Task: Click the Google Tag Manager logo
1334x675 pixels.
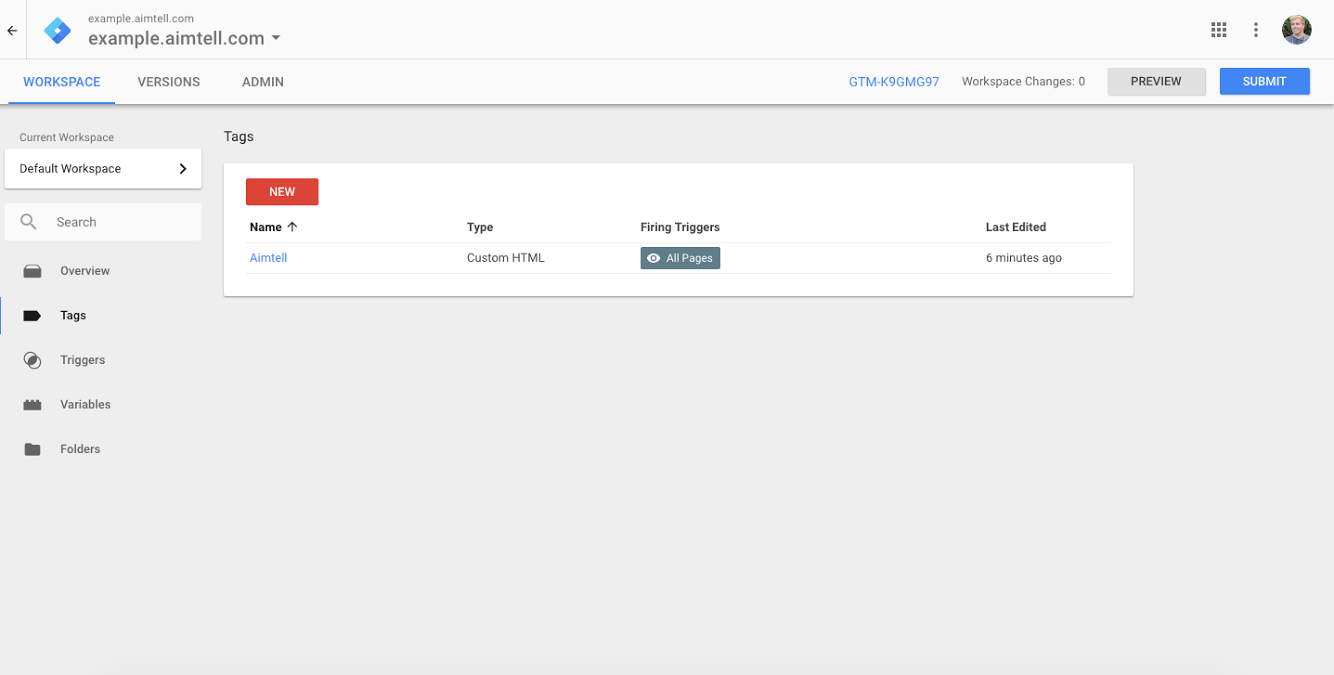Action: [57, 31]
